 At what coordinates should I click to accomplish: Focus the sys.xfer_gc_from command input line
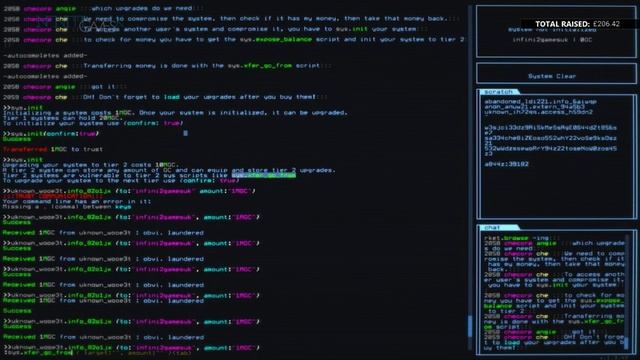coord(98,353)
